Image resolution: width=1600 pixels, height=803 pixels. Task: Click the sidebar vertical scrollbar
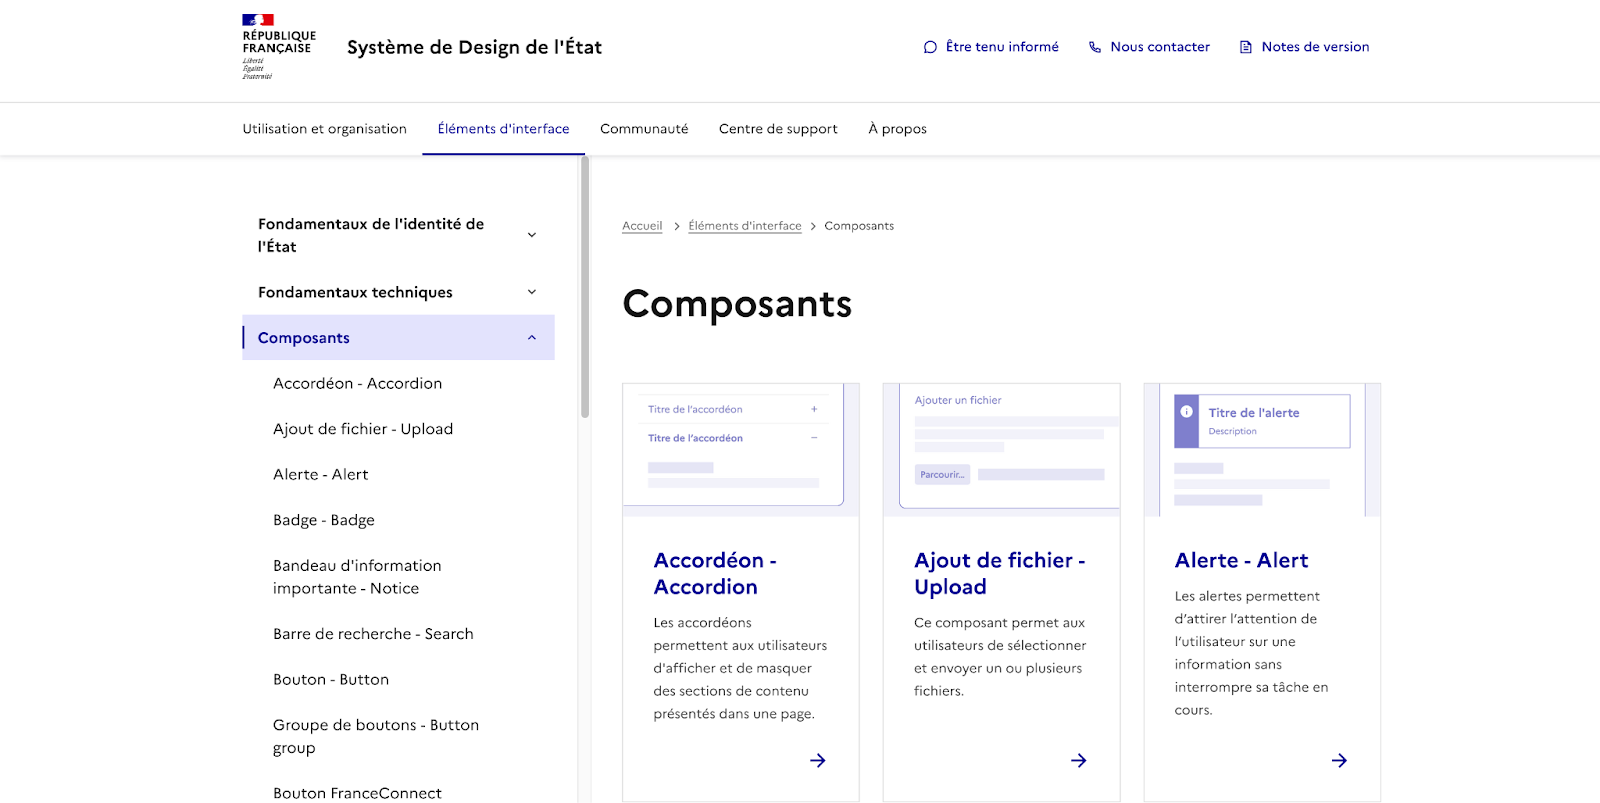585,288
